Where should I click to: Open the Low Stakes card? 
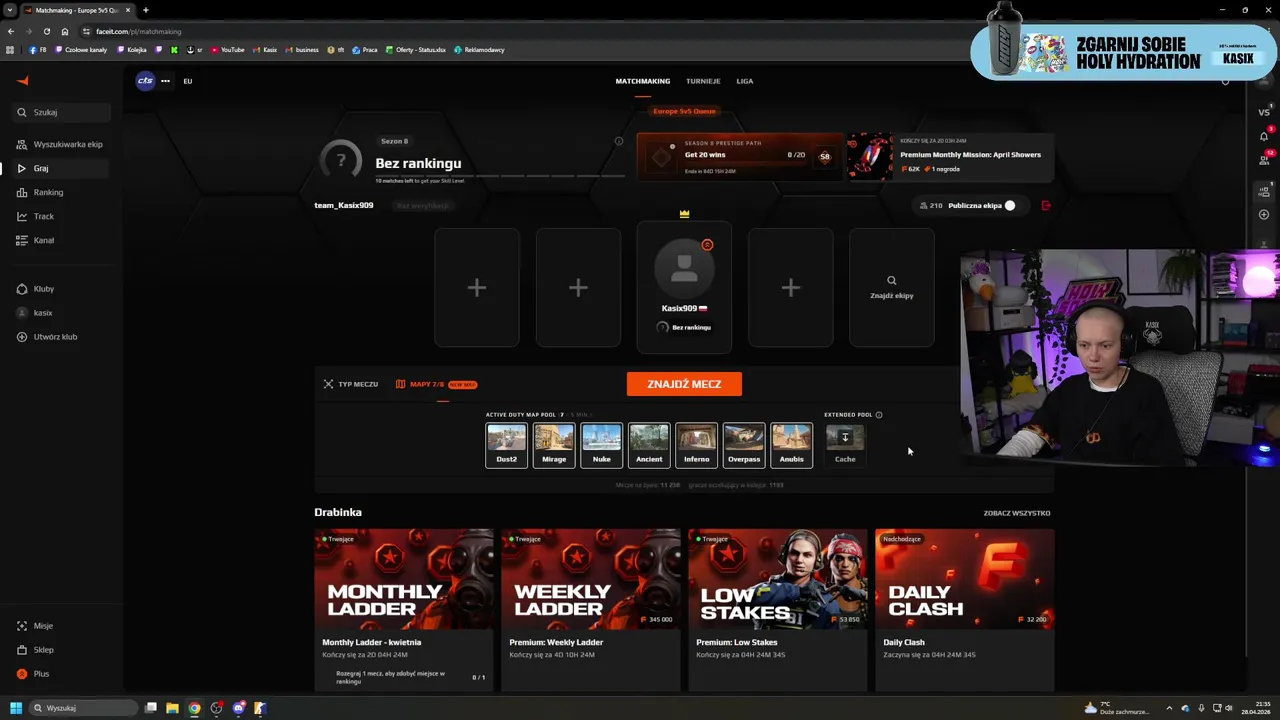tap(778, 610)
